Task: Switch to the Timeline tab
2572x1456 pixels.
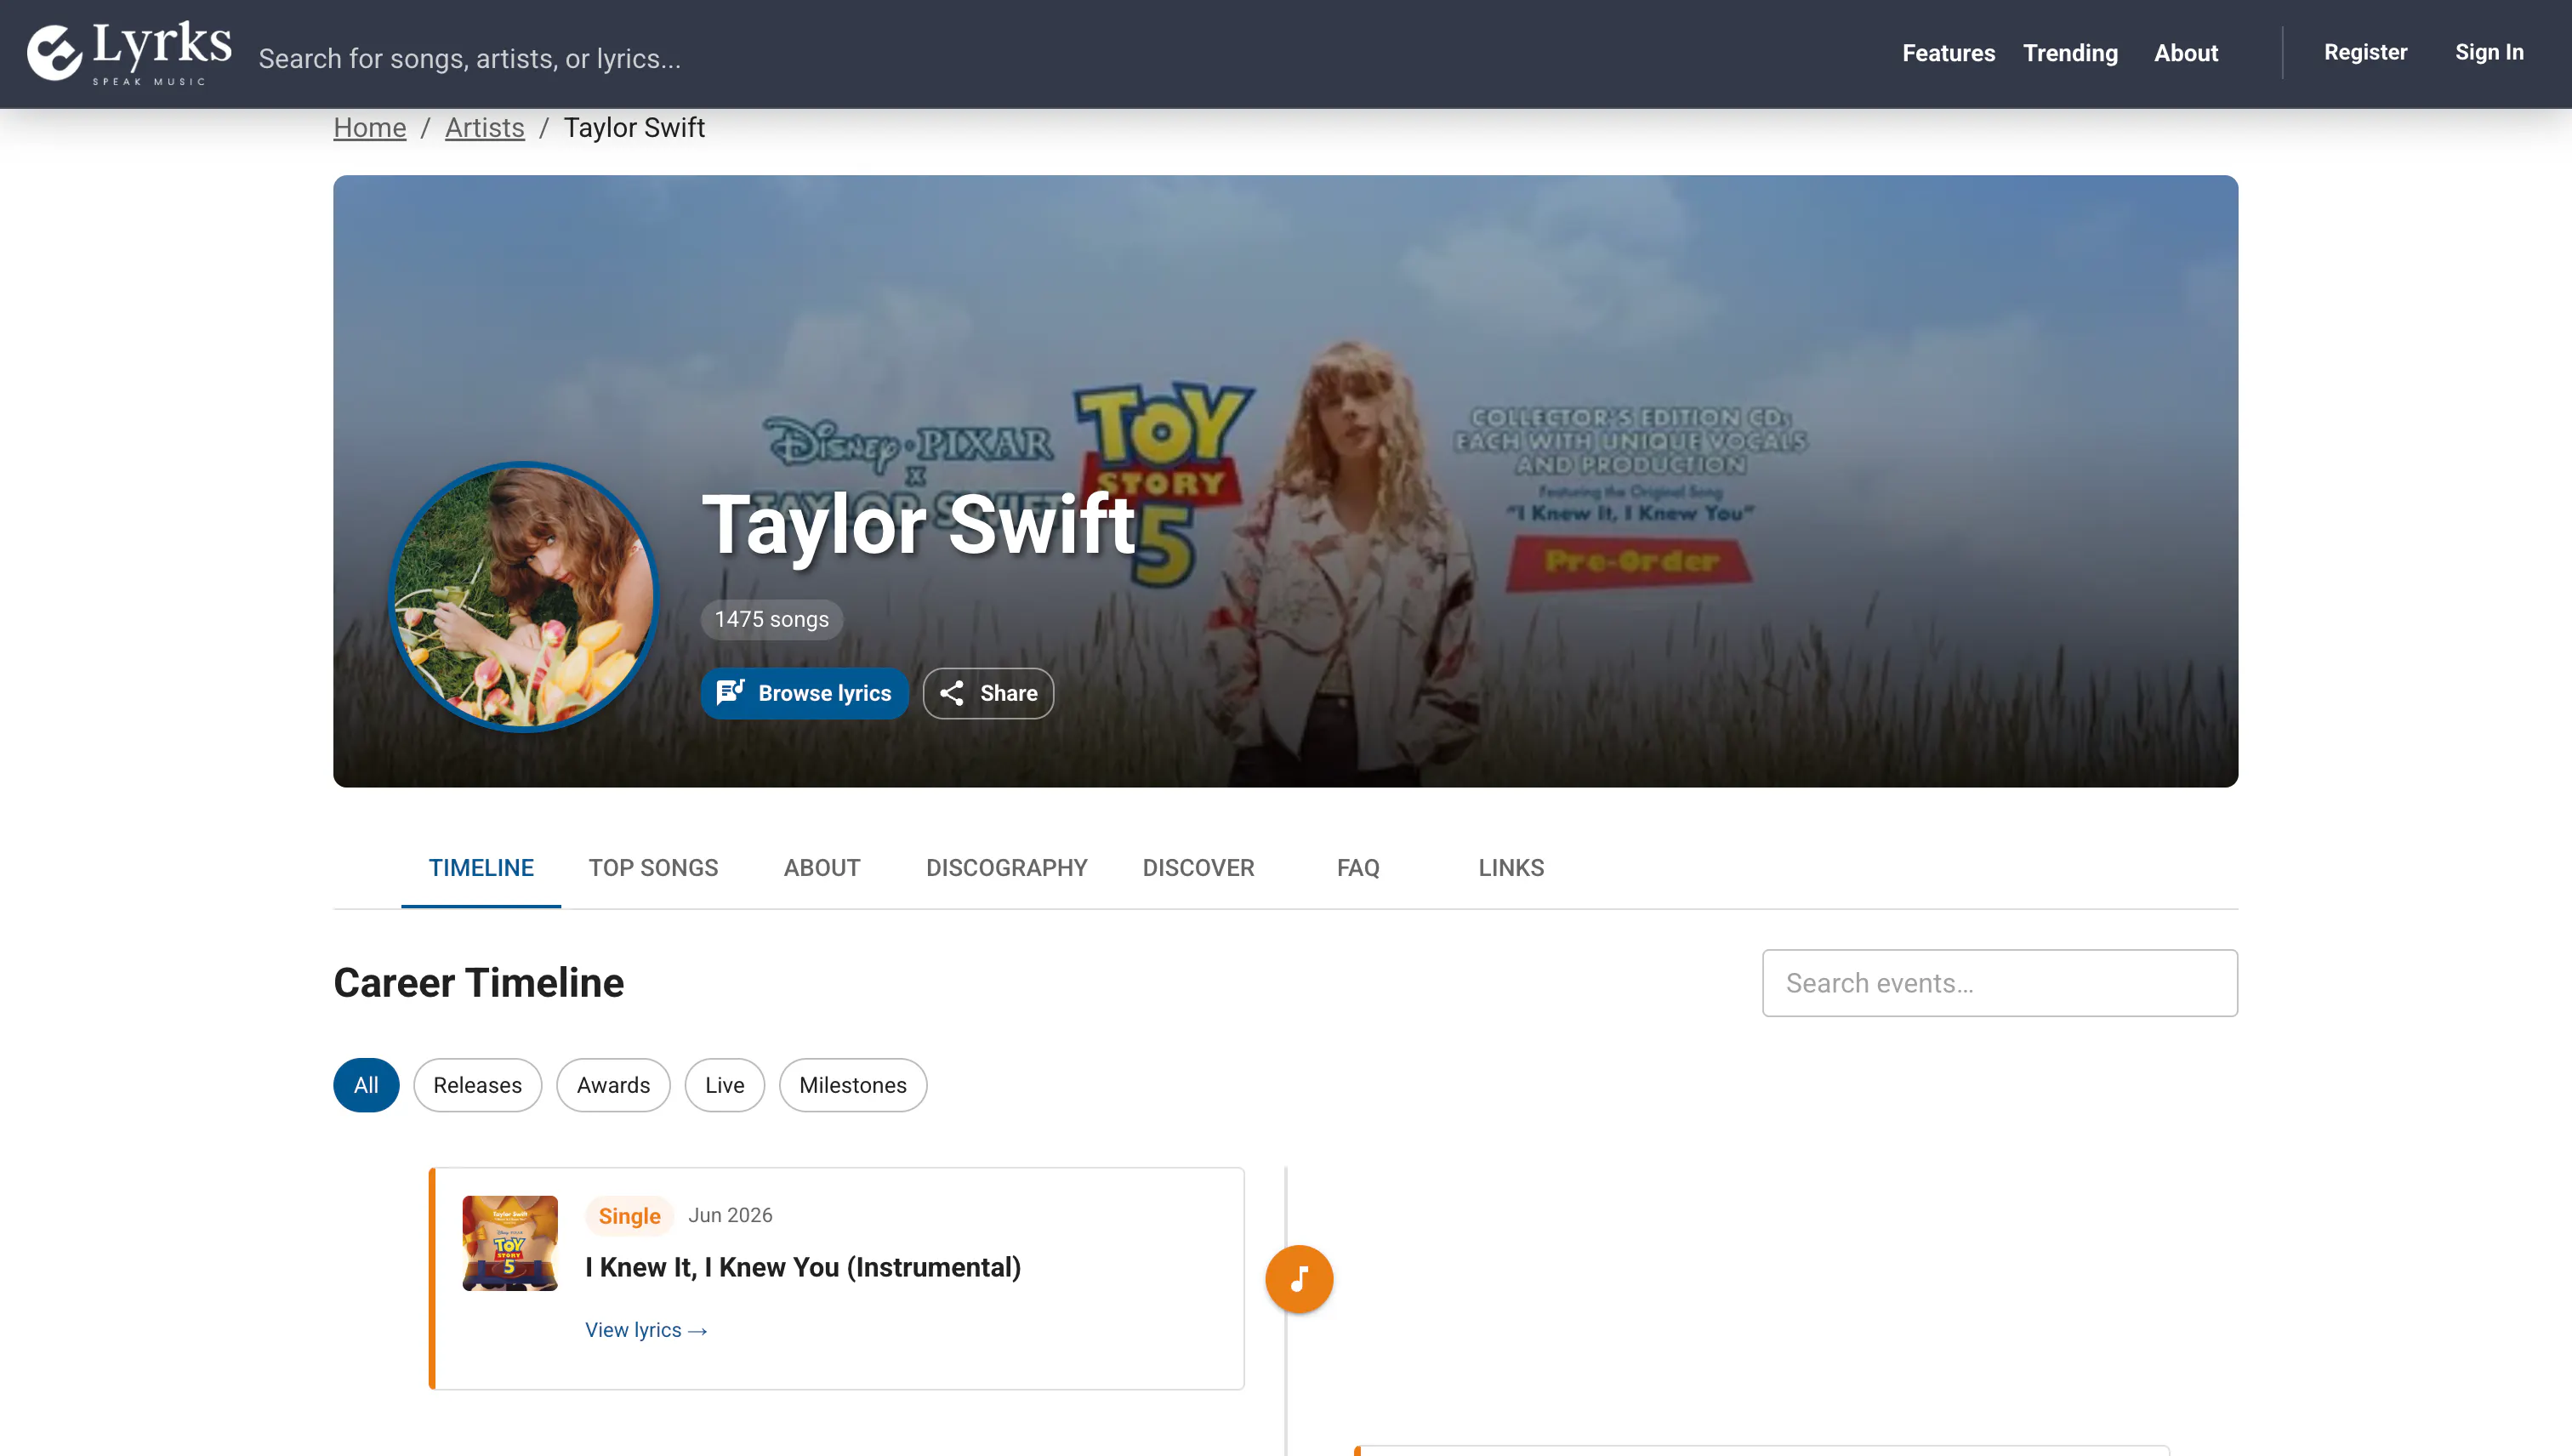Action: click(x=481, y=867)
